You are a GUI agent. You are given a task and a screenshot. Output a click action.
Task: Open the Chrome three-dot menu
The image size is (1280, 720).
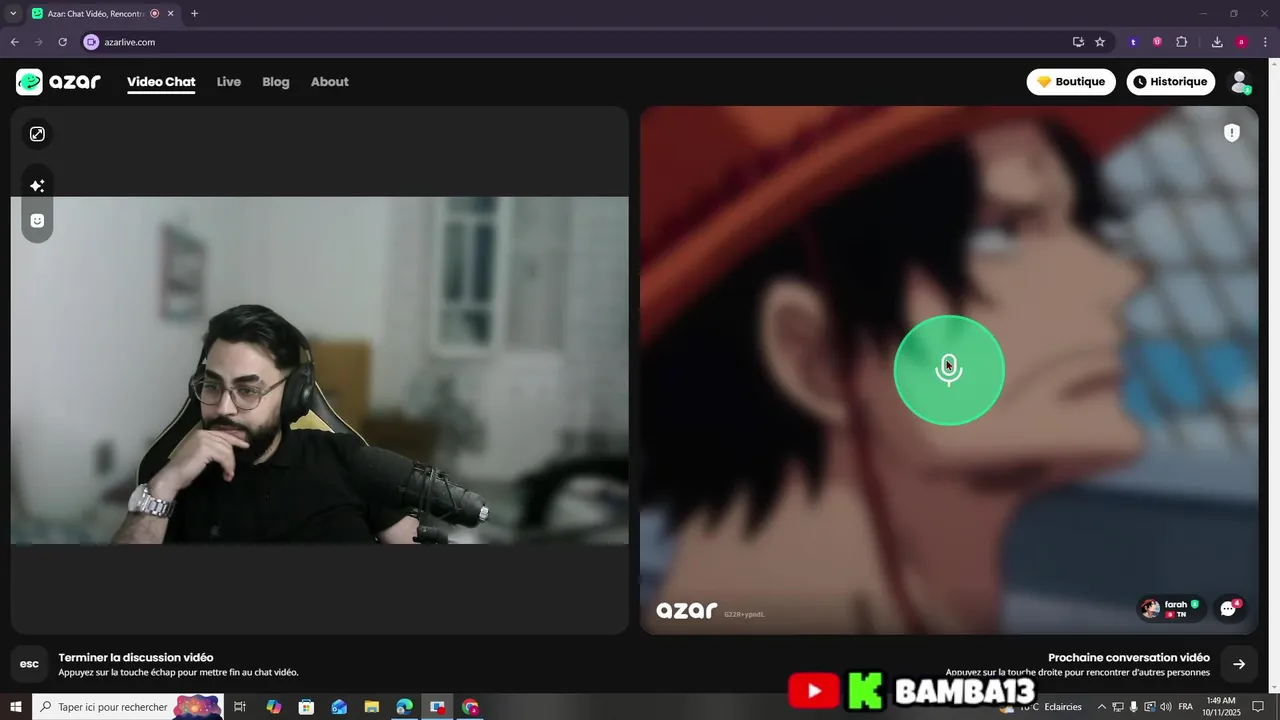point(1265,42)
